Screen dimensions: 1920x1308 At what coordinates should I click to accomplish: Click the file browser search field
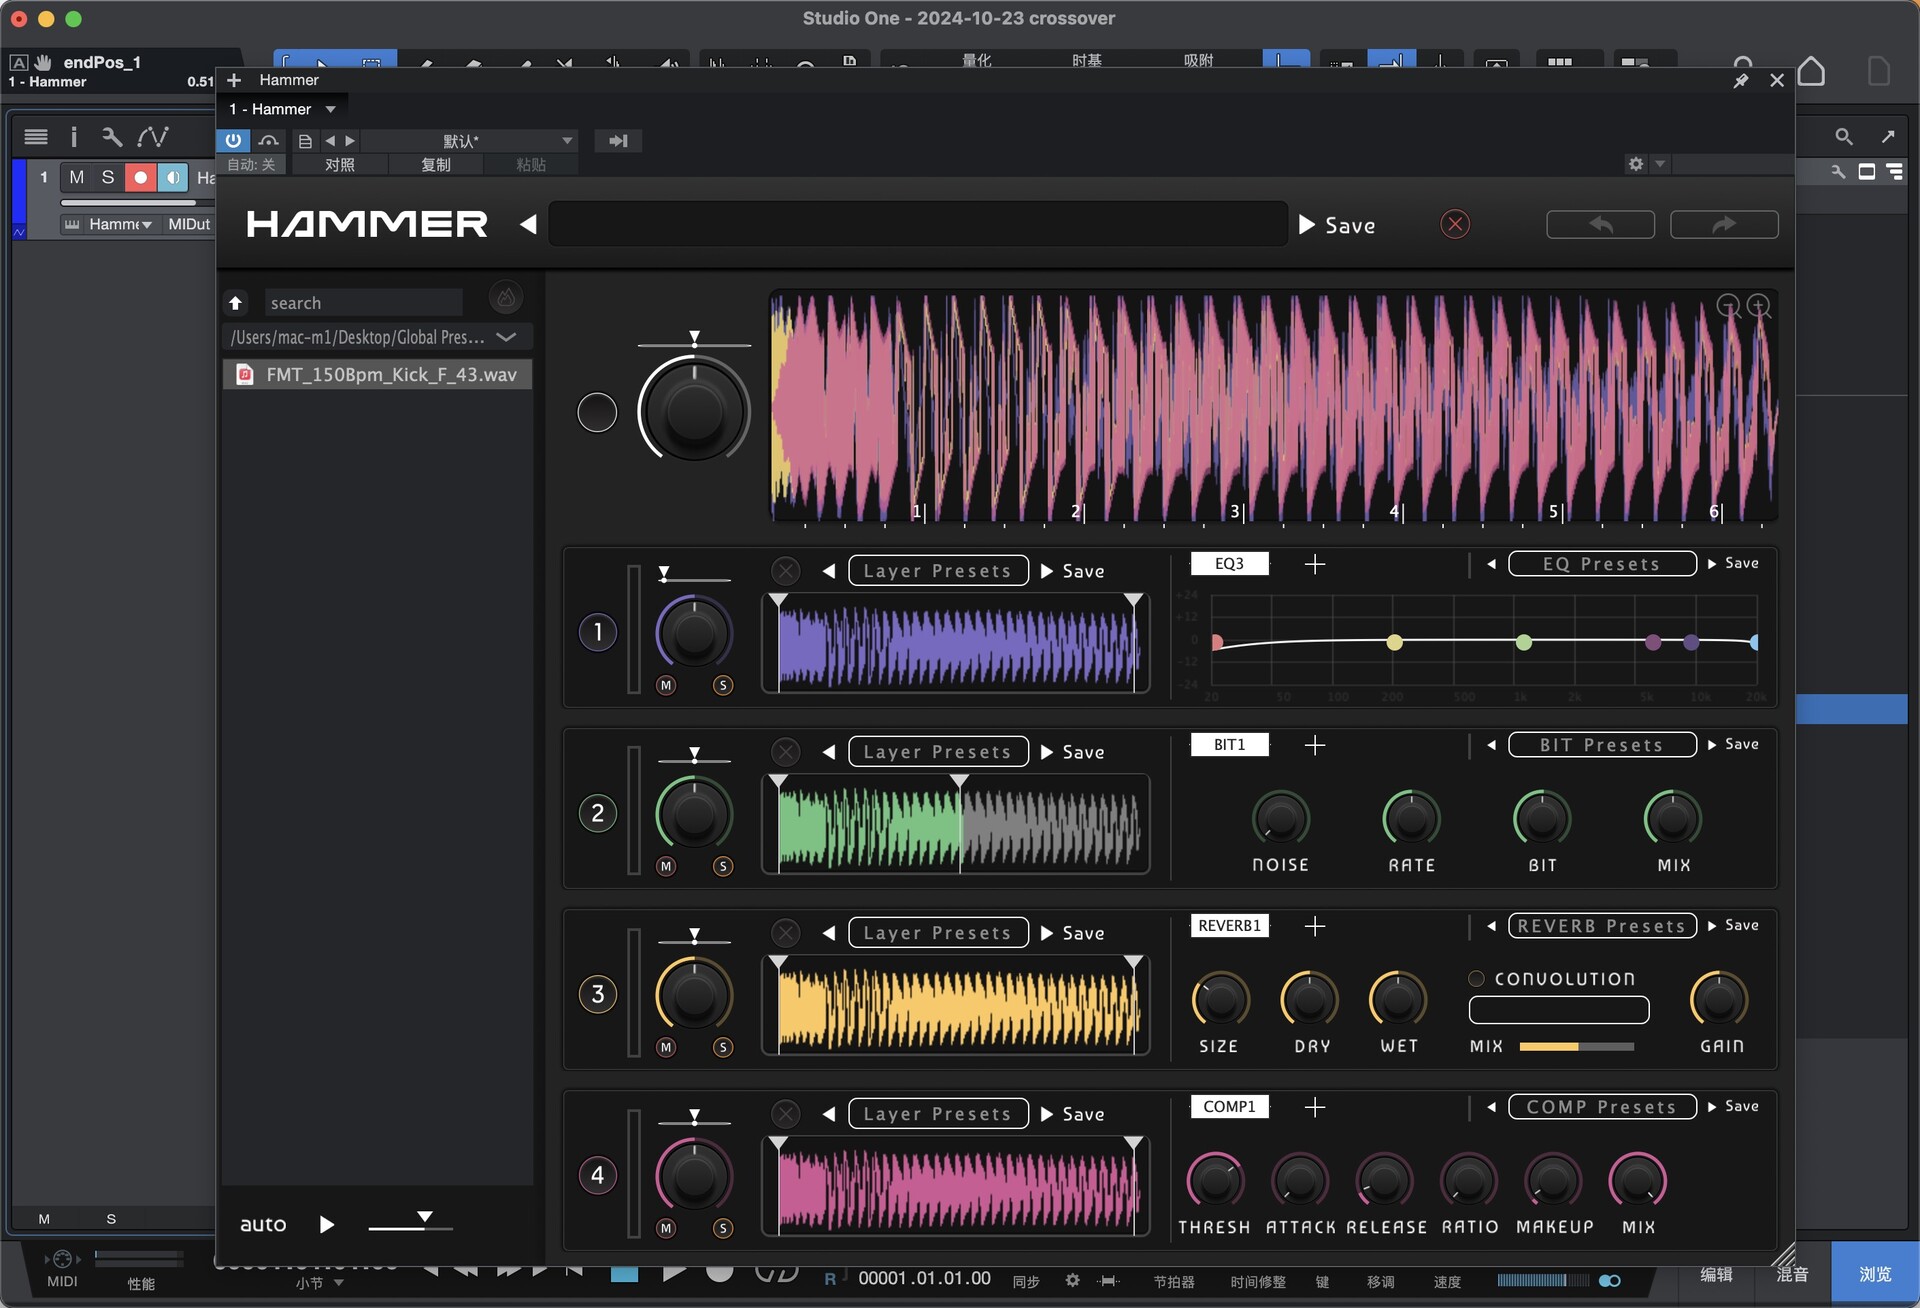coord(362,303)
